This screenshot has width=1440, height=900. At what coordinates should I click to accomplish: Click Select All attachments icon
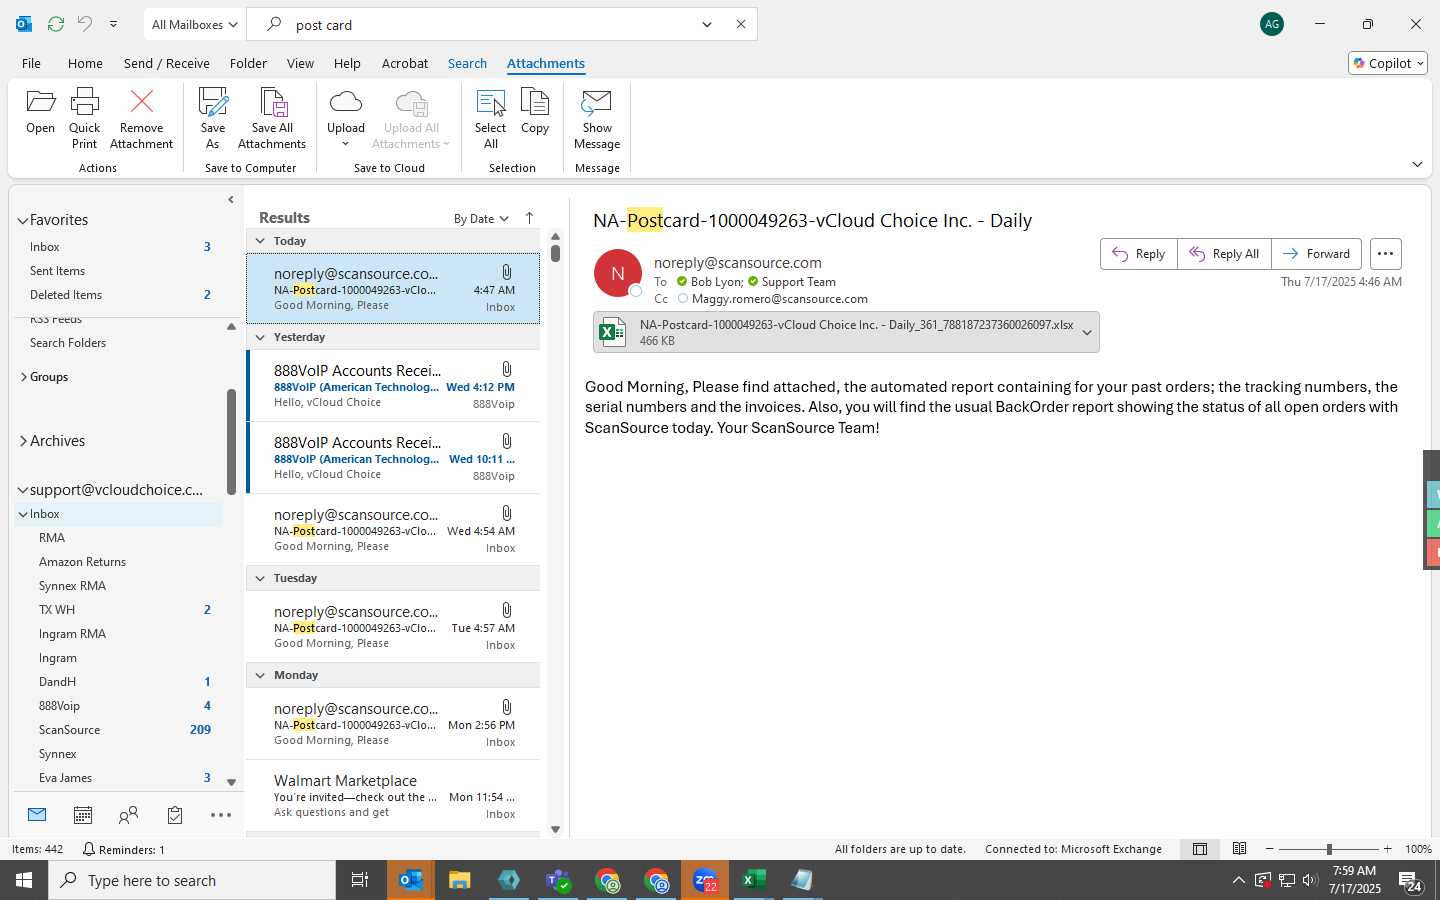(491, 118)
